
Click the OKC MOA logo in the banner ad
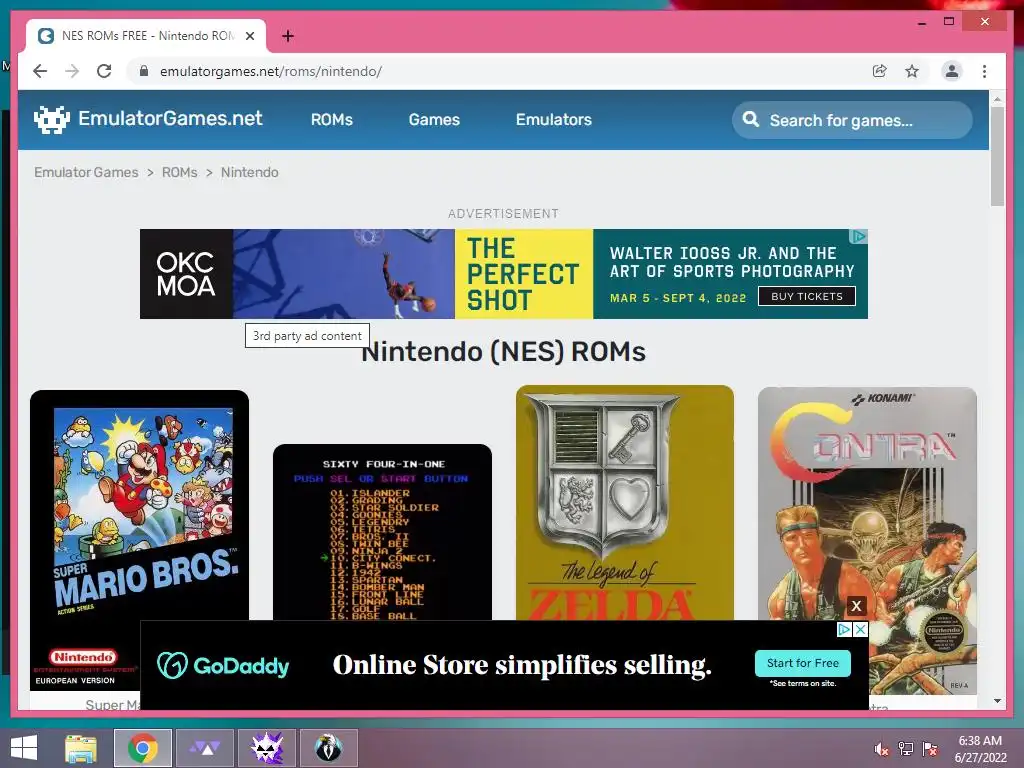tap(186, 274)
